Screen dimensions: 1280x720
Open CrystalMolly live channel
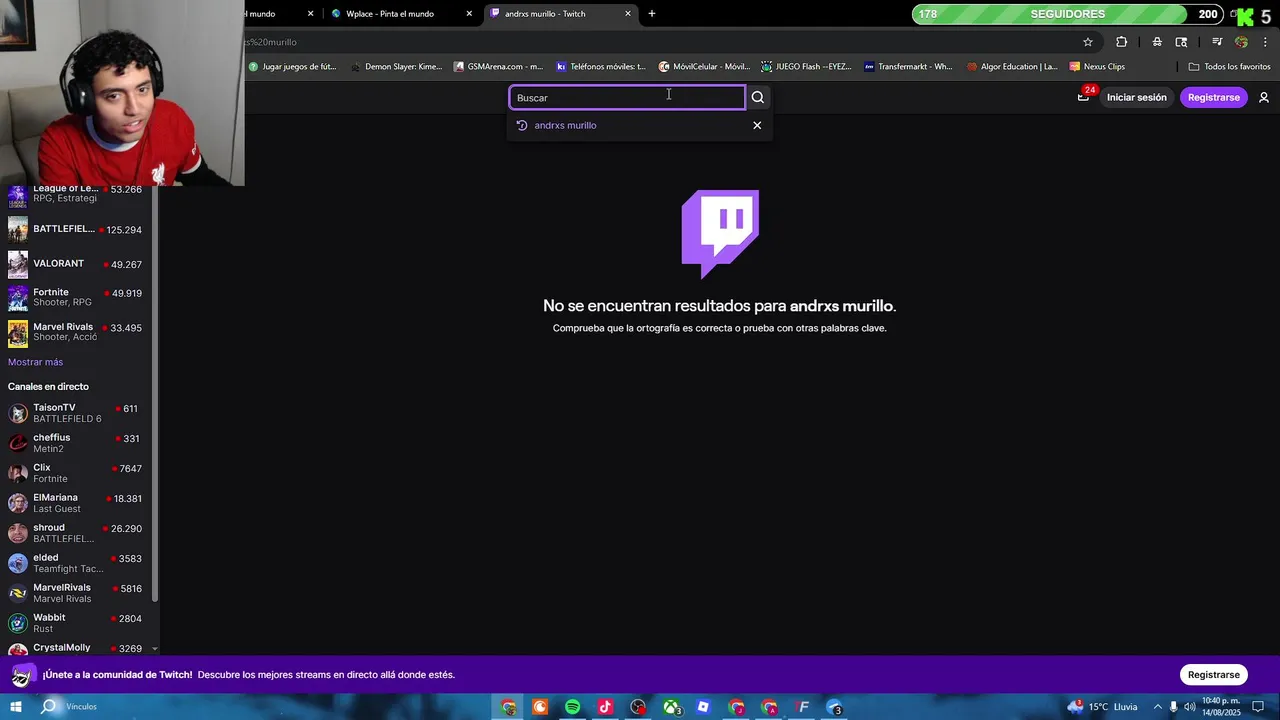[x=76, y=648]
